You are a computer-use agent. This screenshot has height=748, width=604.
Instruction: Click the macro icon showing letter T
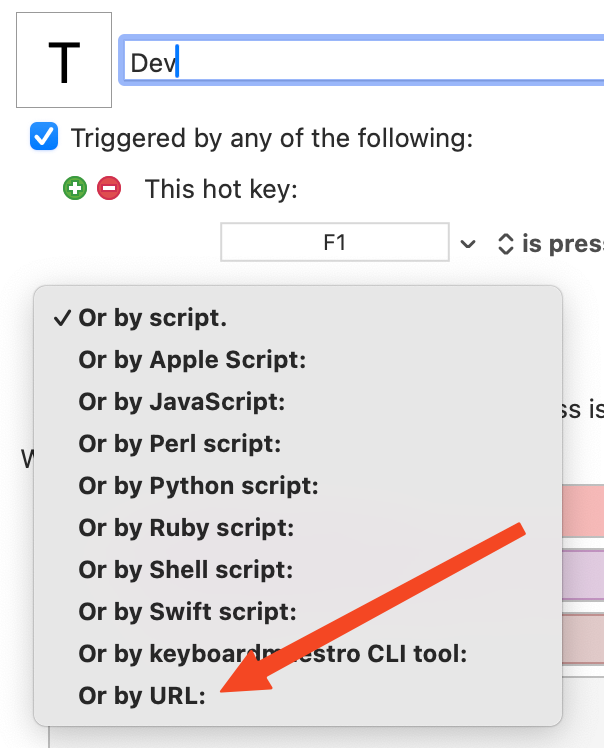point(64,60)
